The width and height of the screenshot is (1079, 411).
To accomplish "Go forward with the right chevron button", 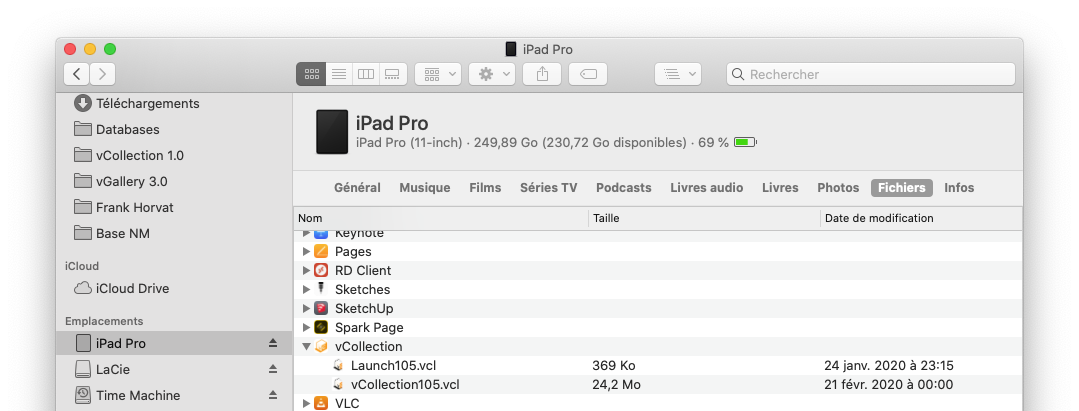I will pos(103,74).
